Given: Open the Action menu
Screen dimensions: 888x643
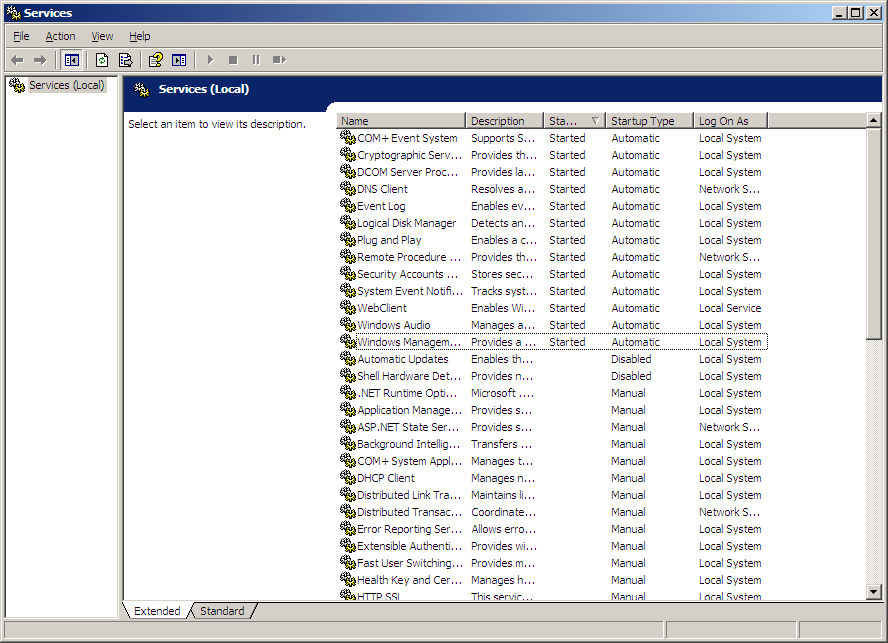Looking at the screenshot, I should pyautogui.click(x=60, y=36).
